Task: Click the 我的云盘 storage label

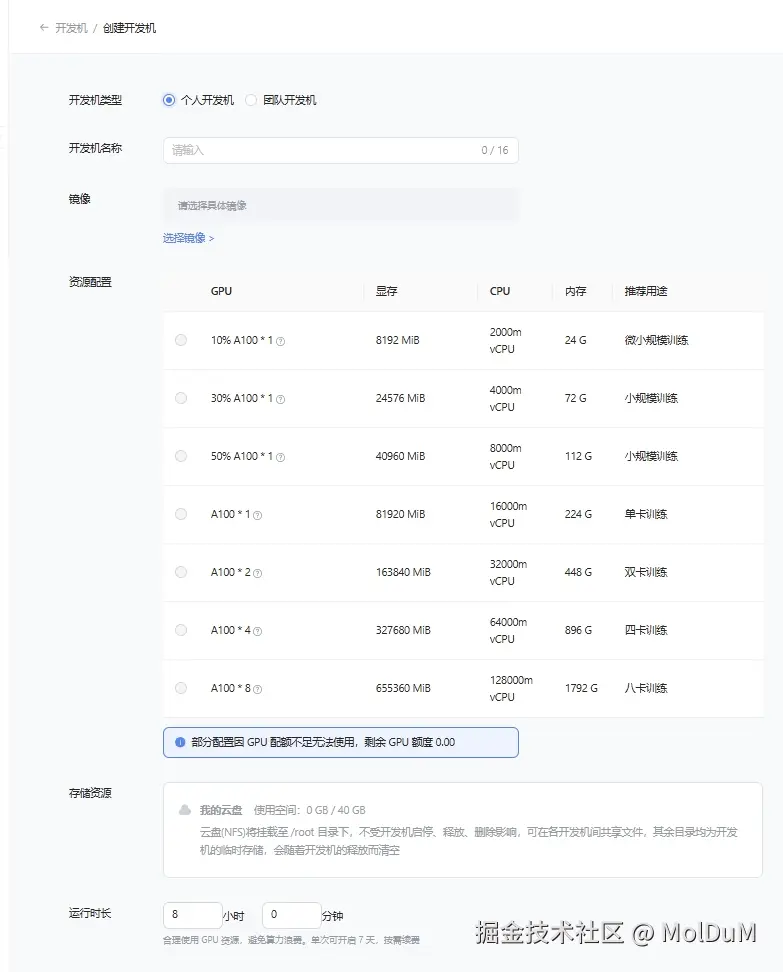Action: coord(221,810)
